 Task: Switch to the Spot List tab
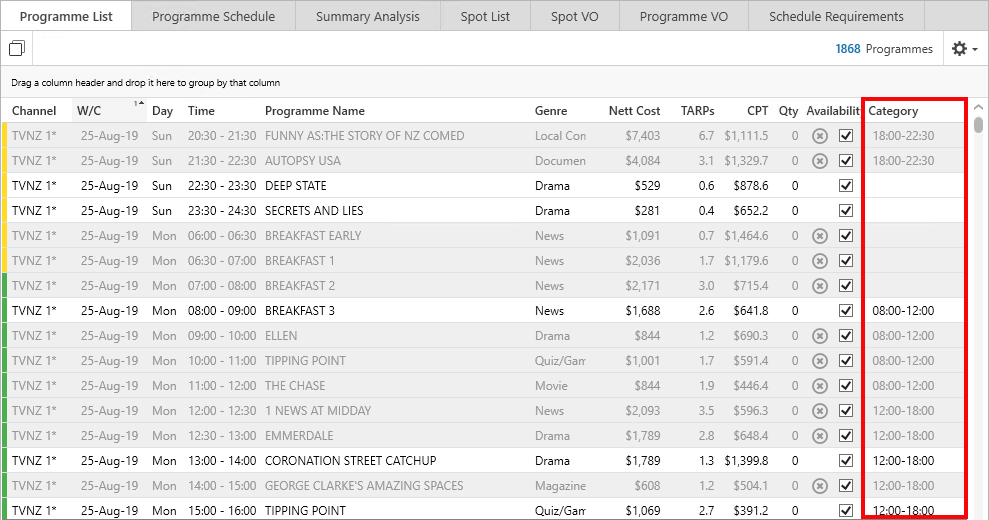click(485, 16)
